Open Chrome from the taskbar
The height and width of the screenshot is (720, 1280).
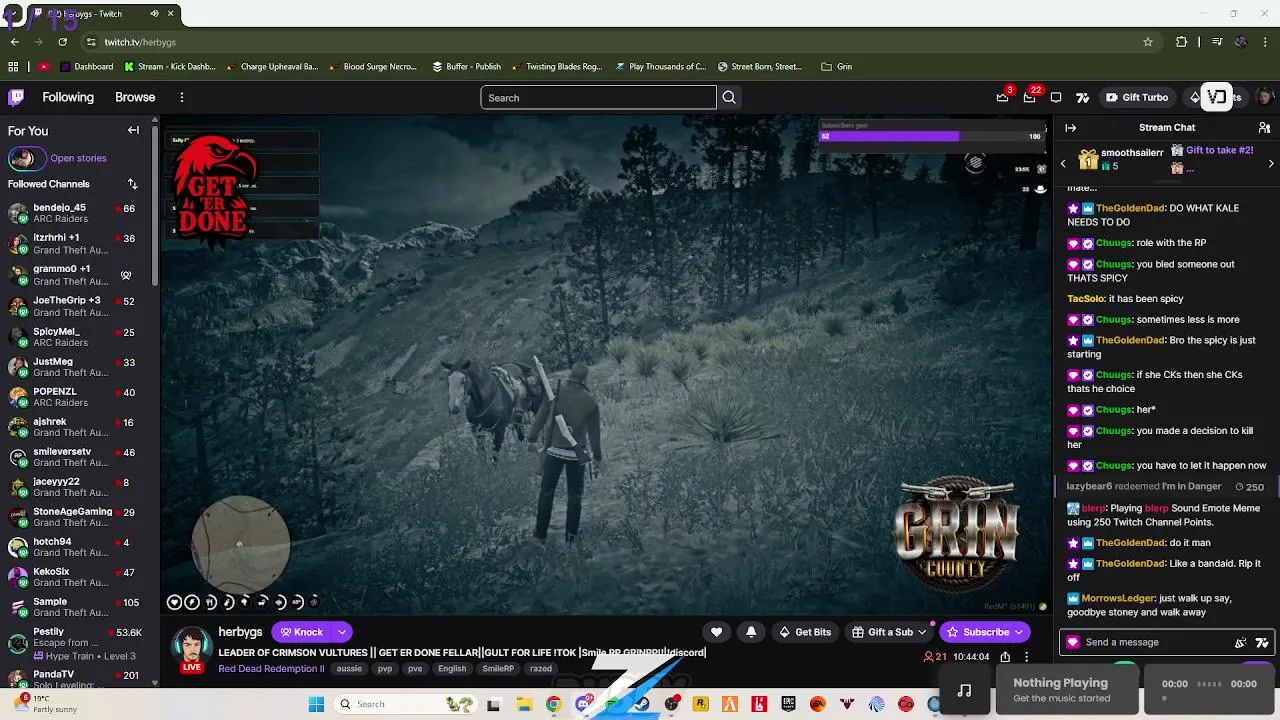tap(553, 704)
